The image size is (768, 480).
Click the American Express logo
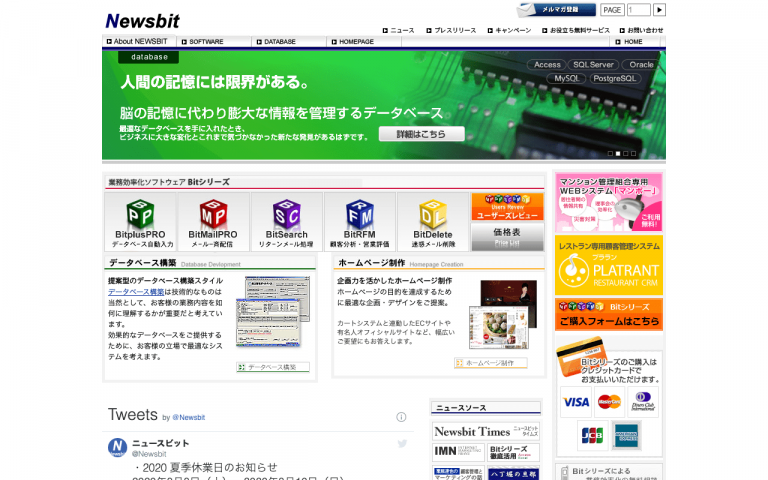[626, 435]
